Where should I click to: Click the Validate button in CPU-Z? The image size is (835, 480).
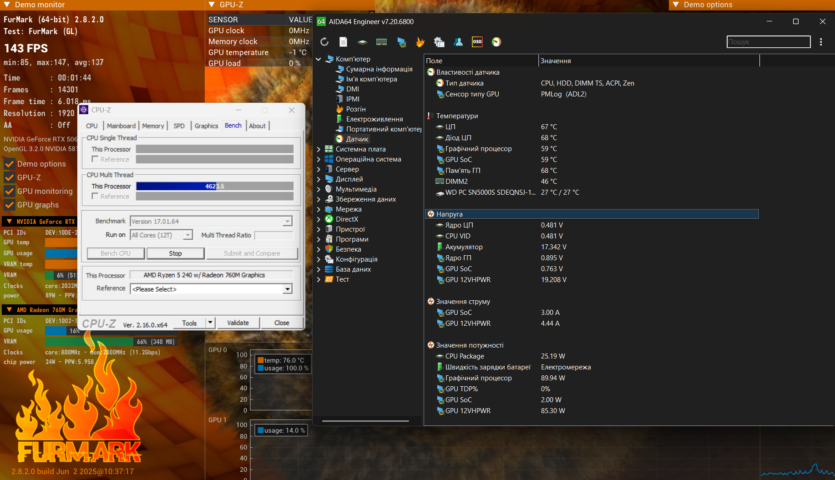pyautogui.click(x=238, y=323)
